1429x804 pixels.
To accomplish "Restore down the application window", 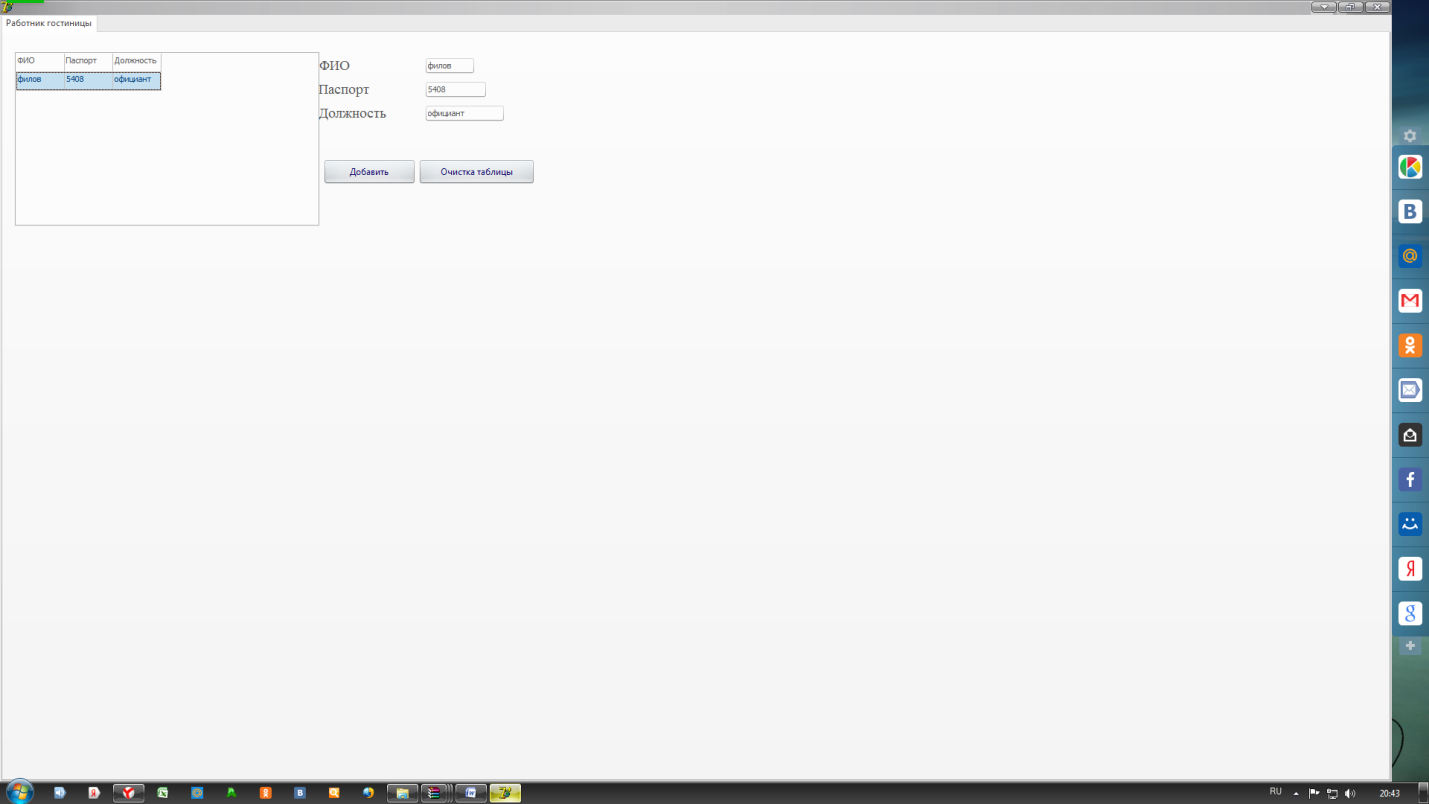I will [x=1351, y=7].
